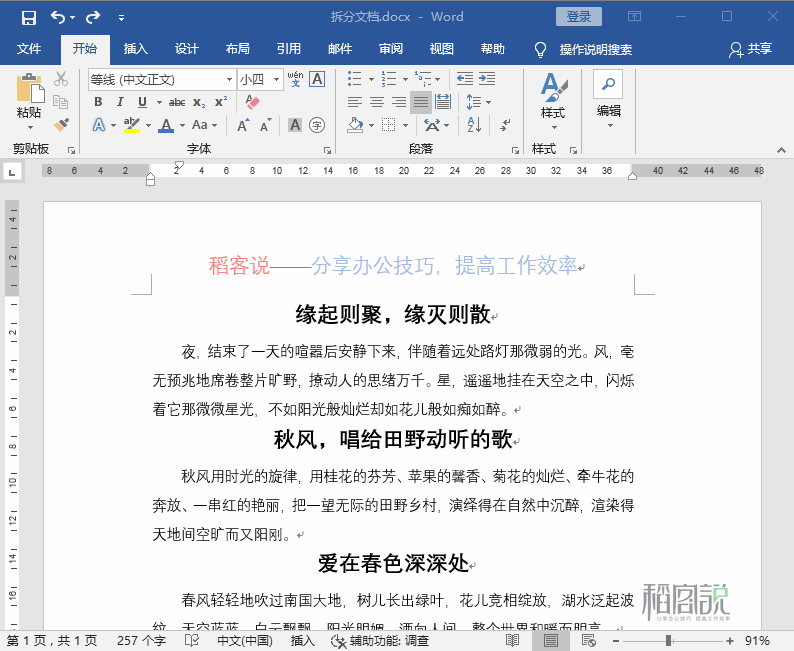Apply numbered list
The width and height of the screenshot is (794, 651).
[x=389, y=79]
